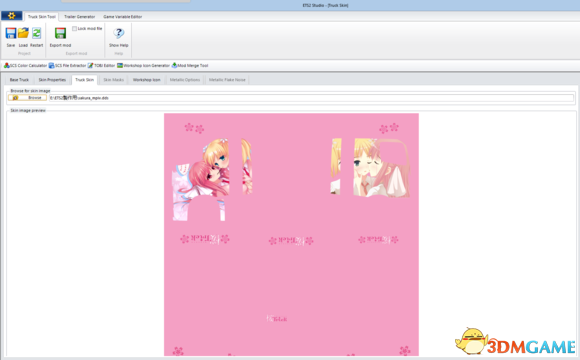This screenshot has height=360, width=580.
Task: Open the Load project folder icon
Action: point(23,33)
